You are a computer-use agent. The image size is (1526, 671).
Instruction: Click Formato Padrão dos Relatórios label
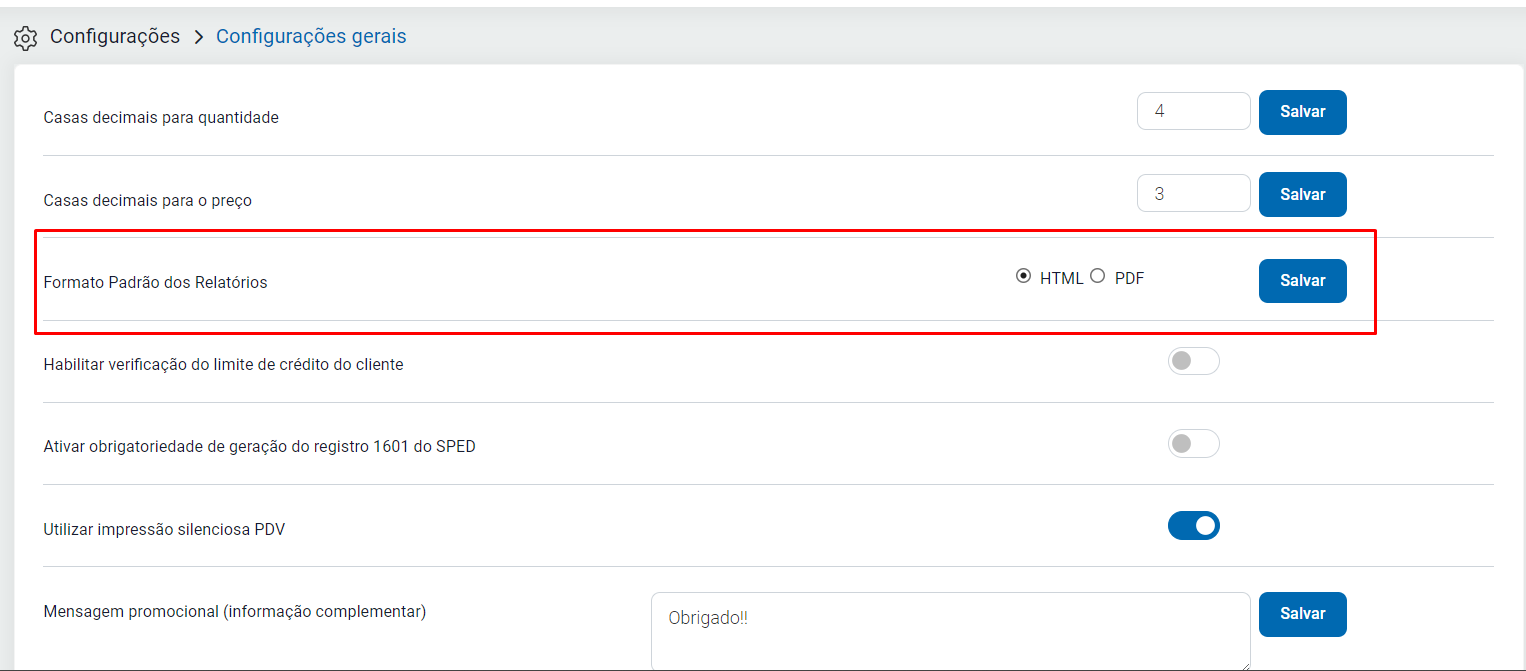pyautogui.click(x=155, y=282)
